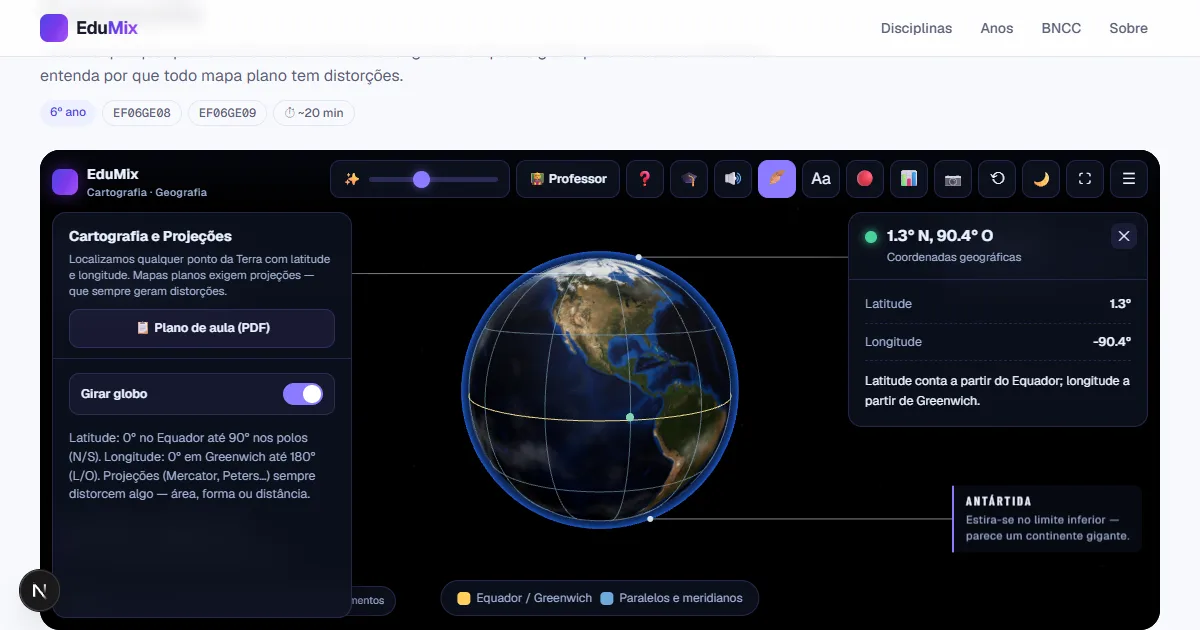Click the Coordenadas geográficas subtitle

pos(954,257)
